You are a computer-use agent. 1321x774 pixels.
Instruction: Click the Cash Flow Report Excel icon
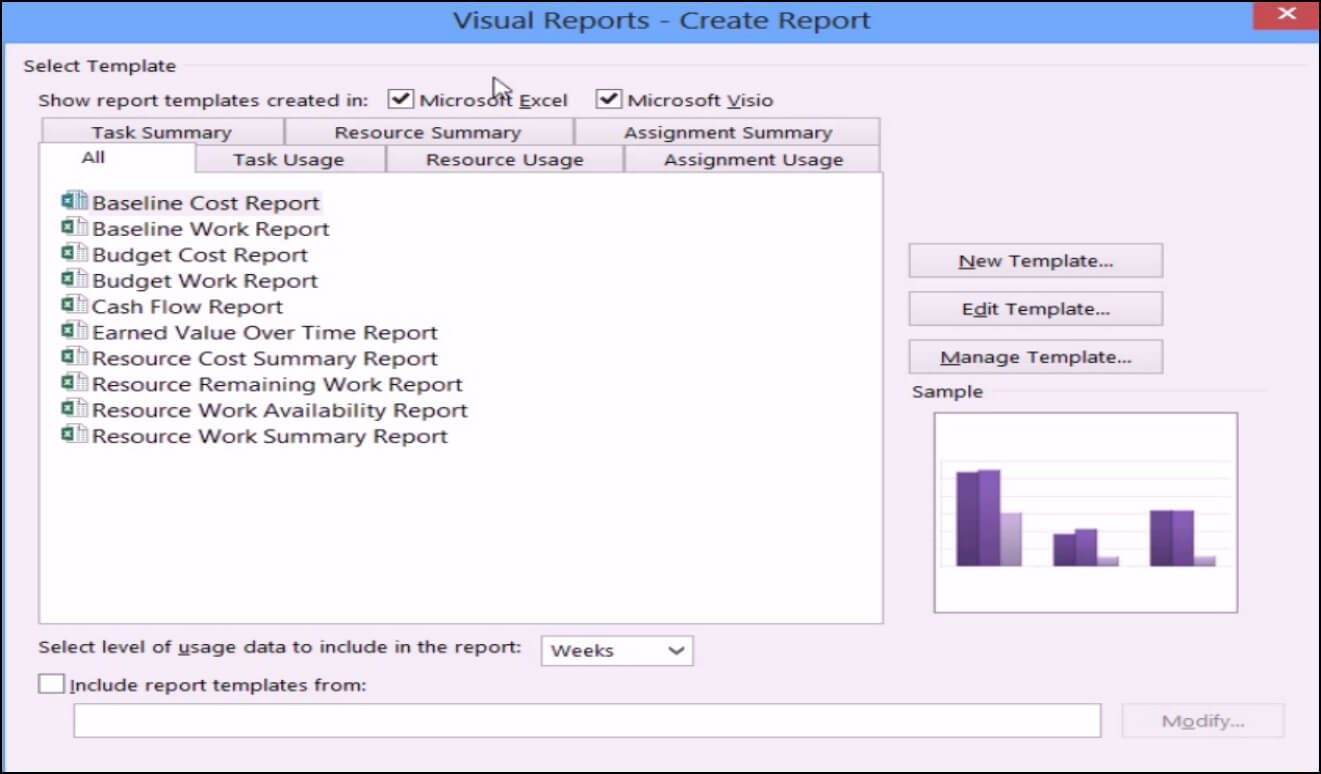coord(74,306)
